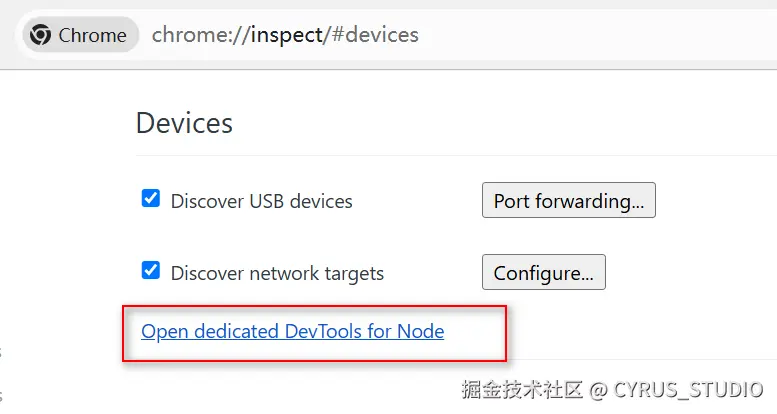Click the 掘金技术社区 watermark text

click(521, 389)
